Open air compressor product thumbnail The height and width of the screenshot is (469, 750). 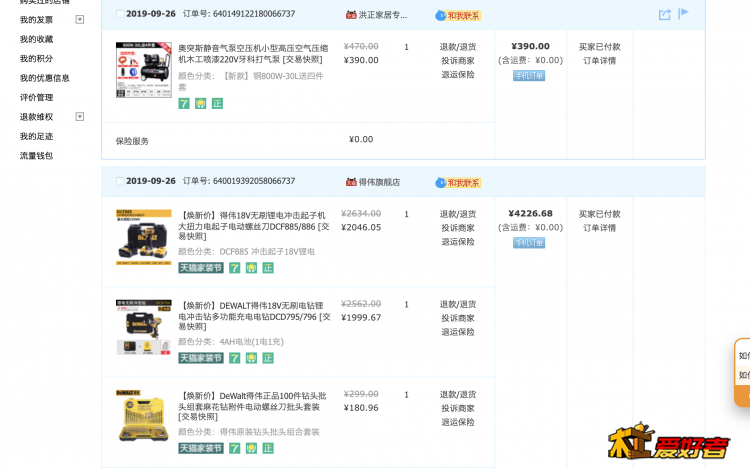pos(143,70)
